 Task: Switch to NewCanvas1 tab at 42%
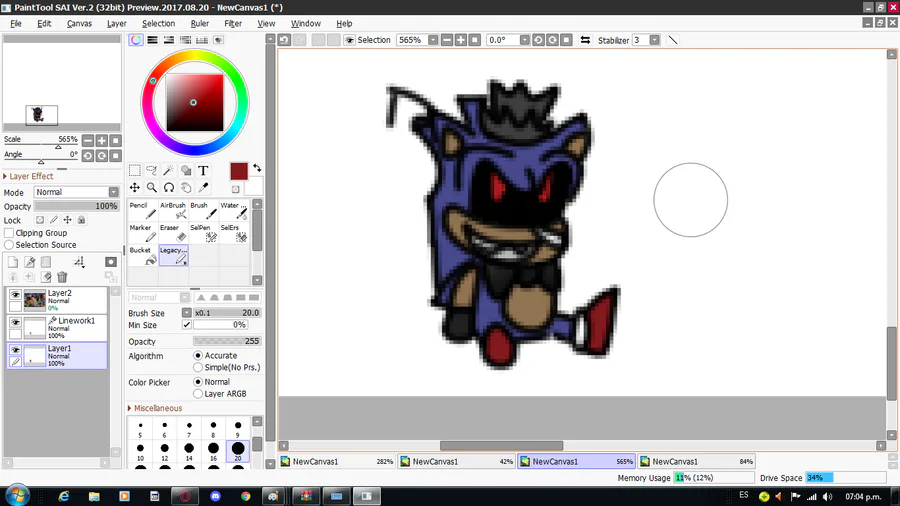[457, 461]
